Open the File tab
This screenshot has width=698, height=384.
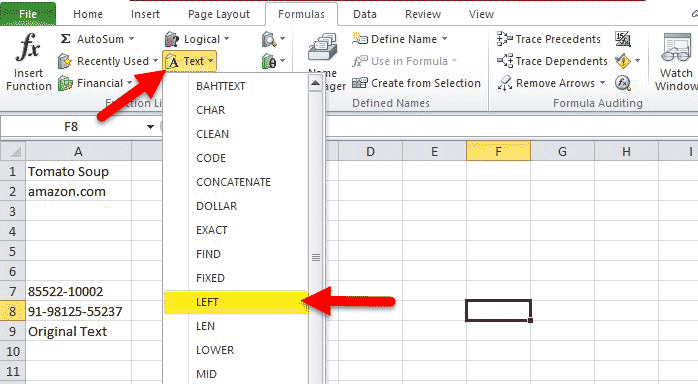pyautogui.click(x=28, y=14)
